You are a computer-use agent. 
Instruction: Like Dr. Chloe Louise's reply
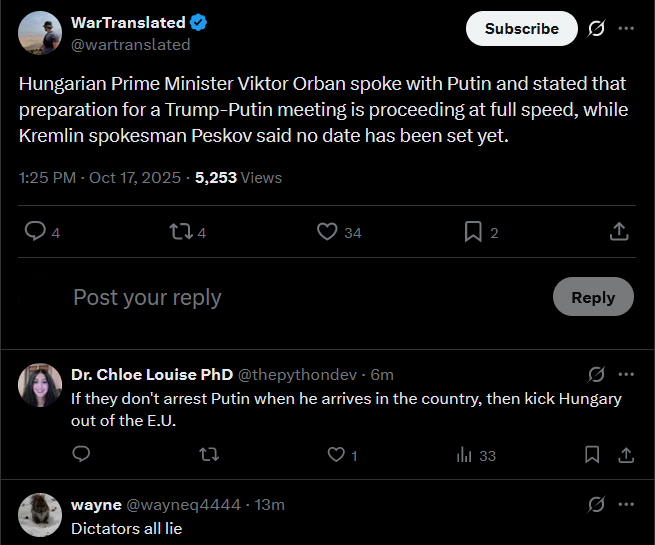pos(336,455)
